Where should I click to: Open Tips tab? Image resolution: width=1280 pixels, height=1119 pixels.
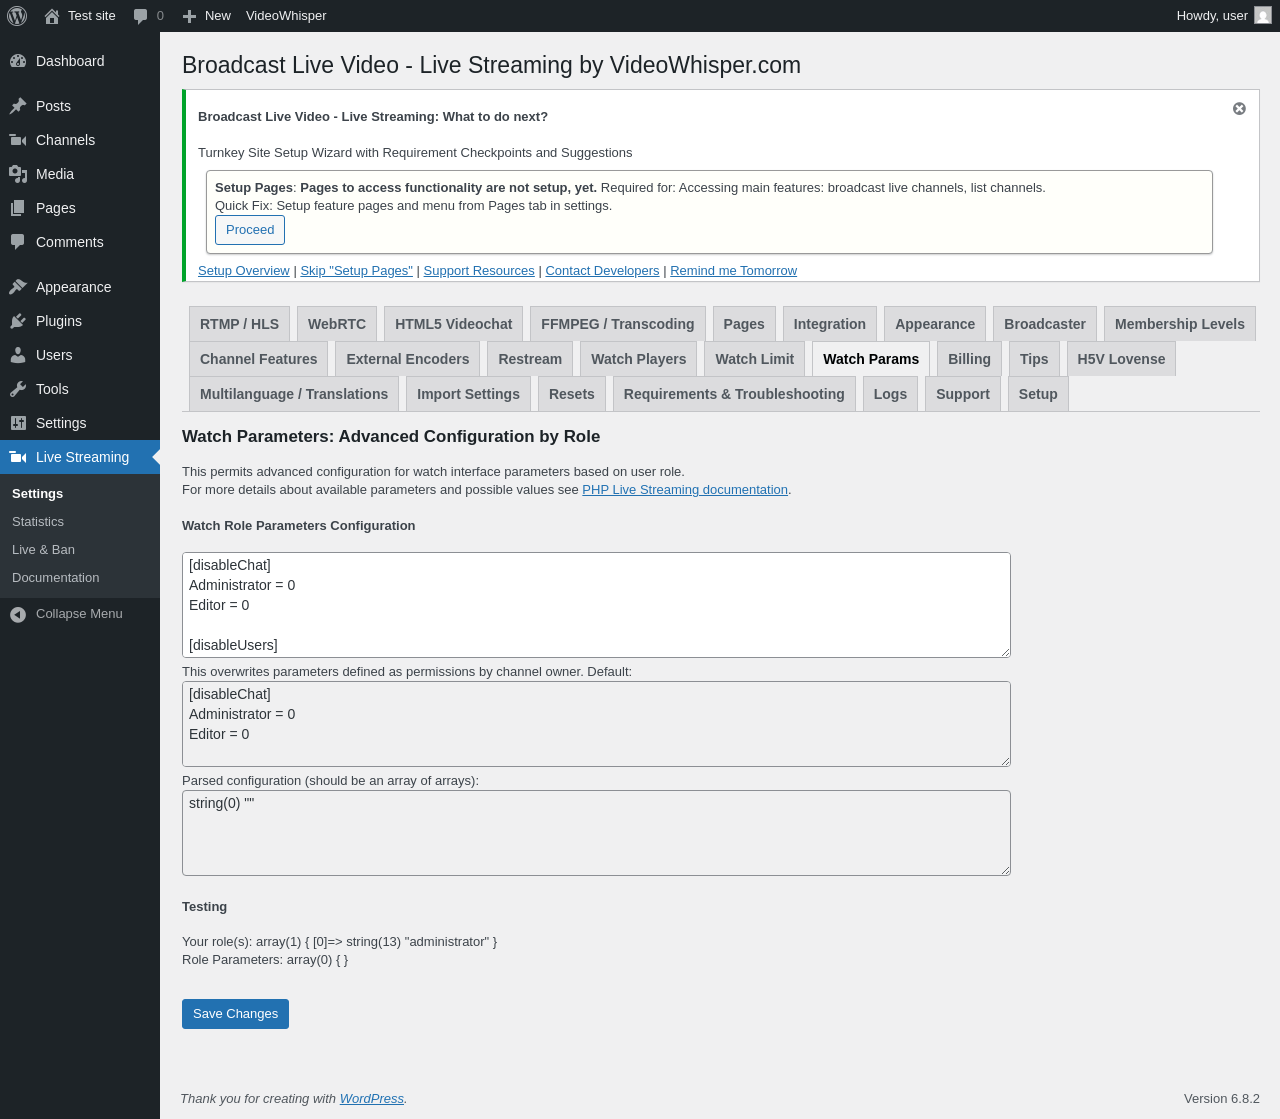[1034, 359]
